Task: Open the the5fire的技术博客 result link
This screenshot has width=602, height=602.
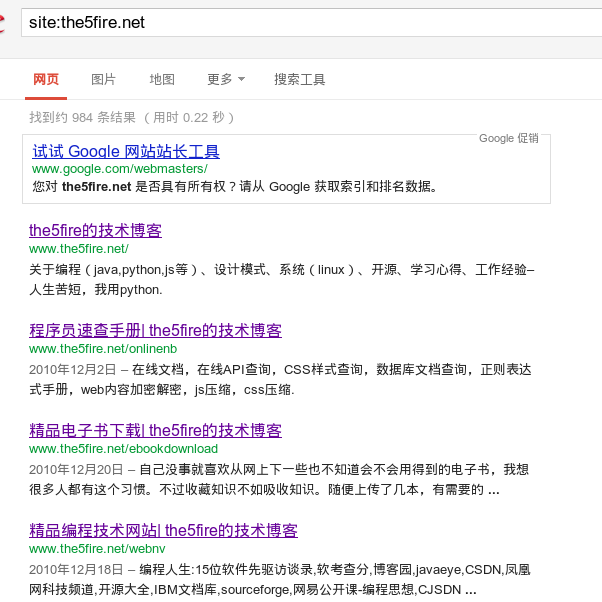Action: coord(95,231)
